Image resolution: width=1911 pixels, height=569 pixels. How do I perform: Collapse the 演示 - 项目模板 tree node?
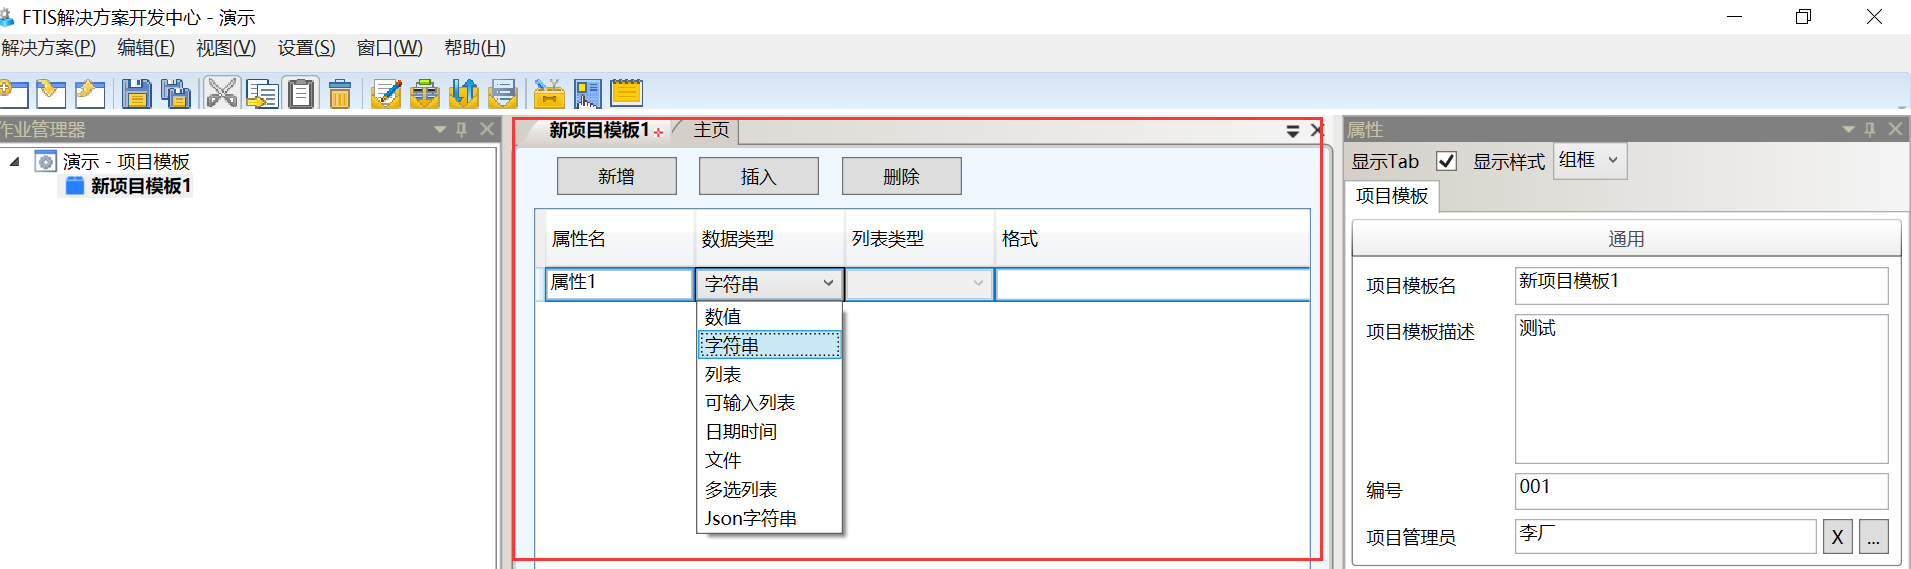coord(15,162)
